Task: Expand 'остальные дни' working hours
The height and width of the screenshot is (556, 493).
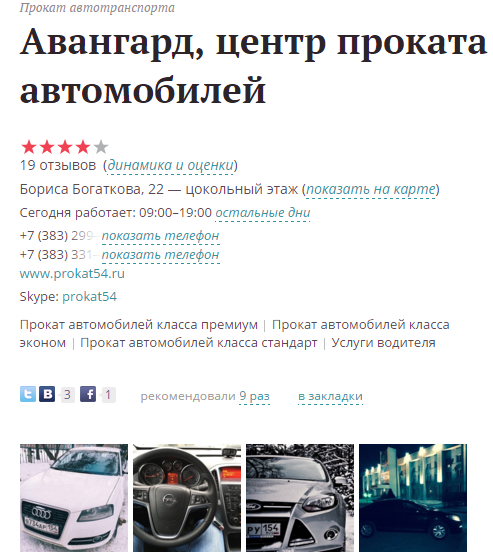Action: pyautogui.click(x=263, y=213)
